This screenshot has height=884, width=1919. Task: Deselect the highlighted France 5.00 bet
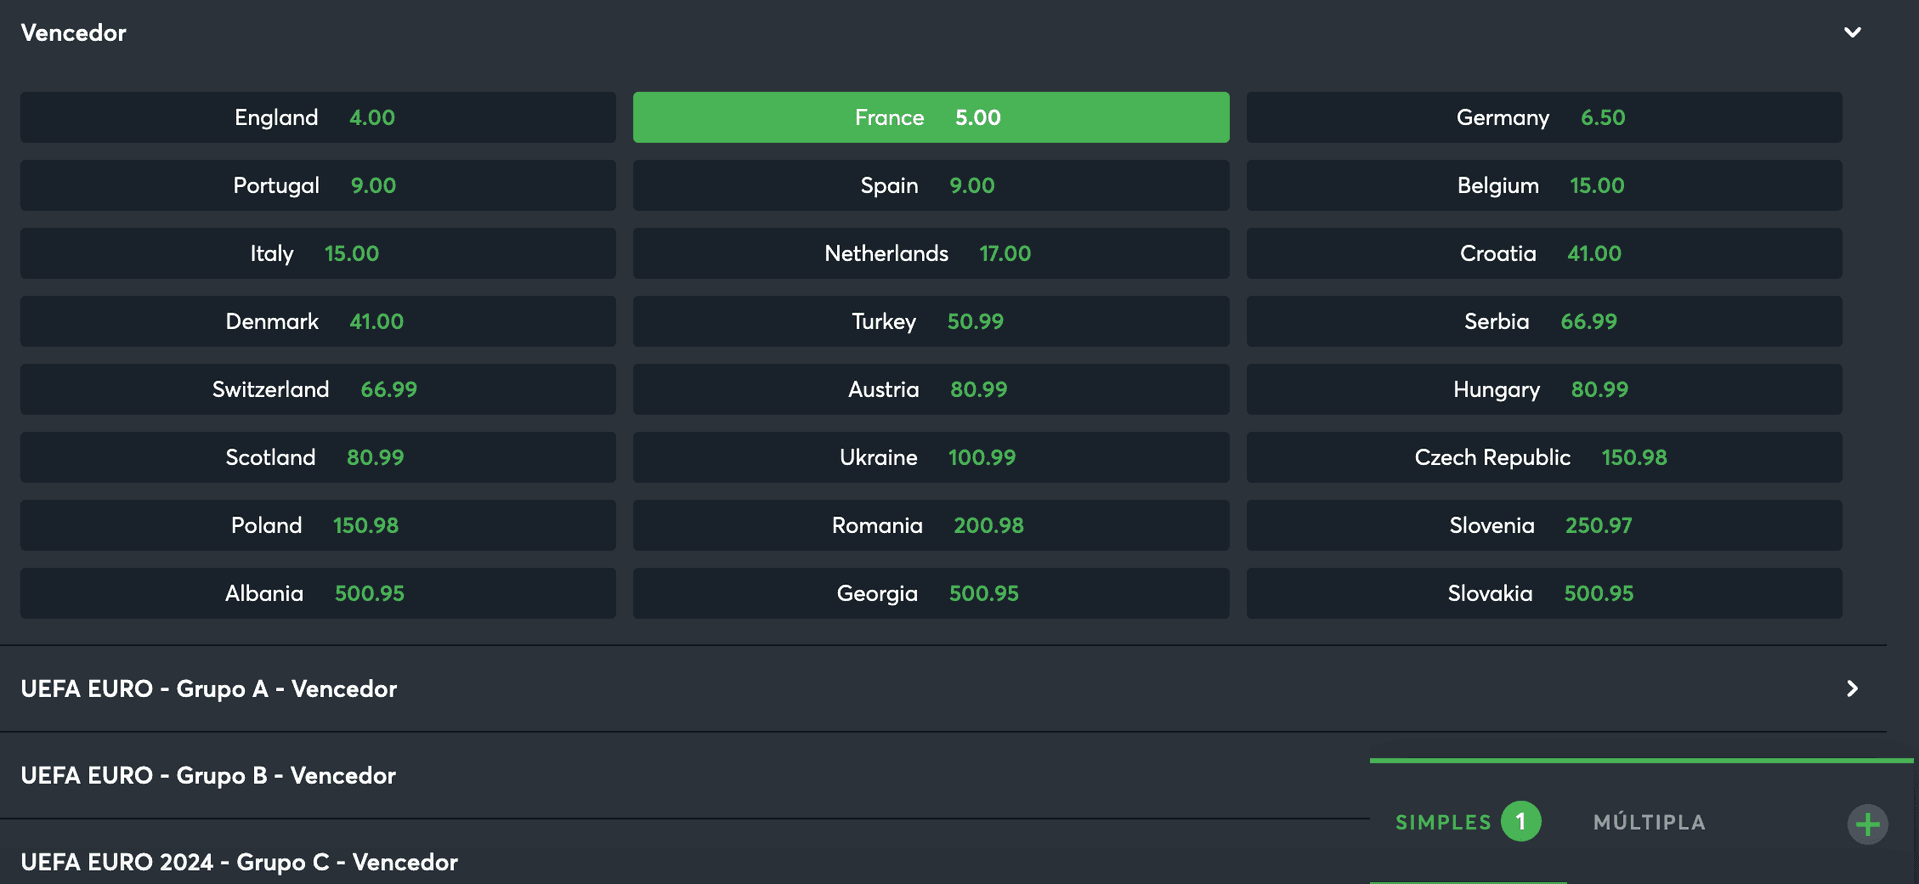931,117
